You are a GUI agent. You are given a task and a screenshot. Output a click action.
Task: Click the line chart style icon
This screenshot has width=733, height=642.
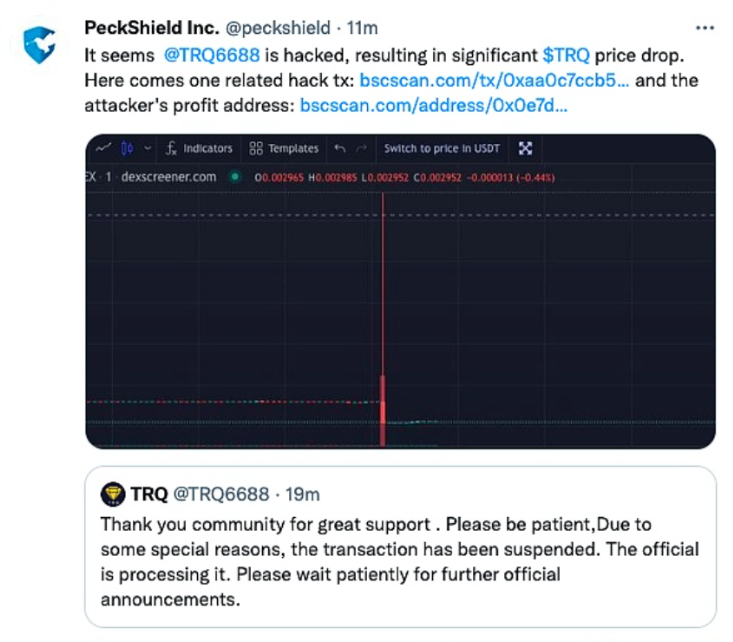(x=102, y=148)
